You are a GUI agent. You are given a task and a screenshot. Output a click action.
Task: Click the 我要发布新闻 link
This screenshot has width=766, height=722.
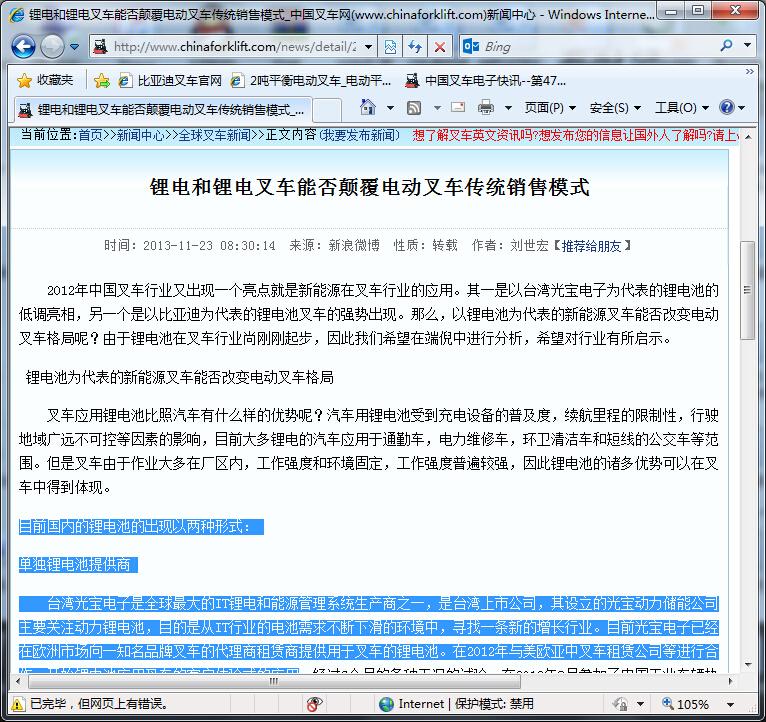(359, 135)
